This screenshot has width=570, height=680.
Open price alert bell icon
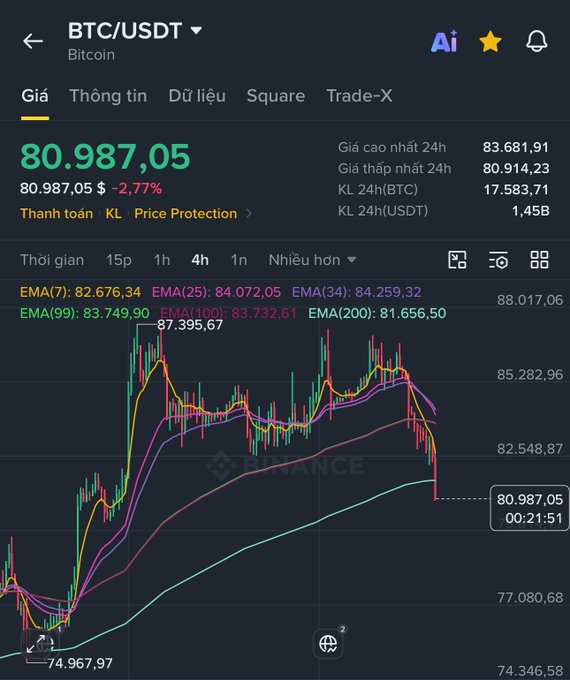click(x=537, y=42)
